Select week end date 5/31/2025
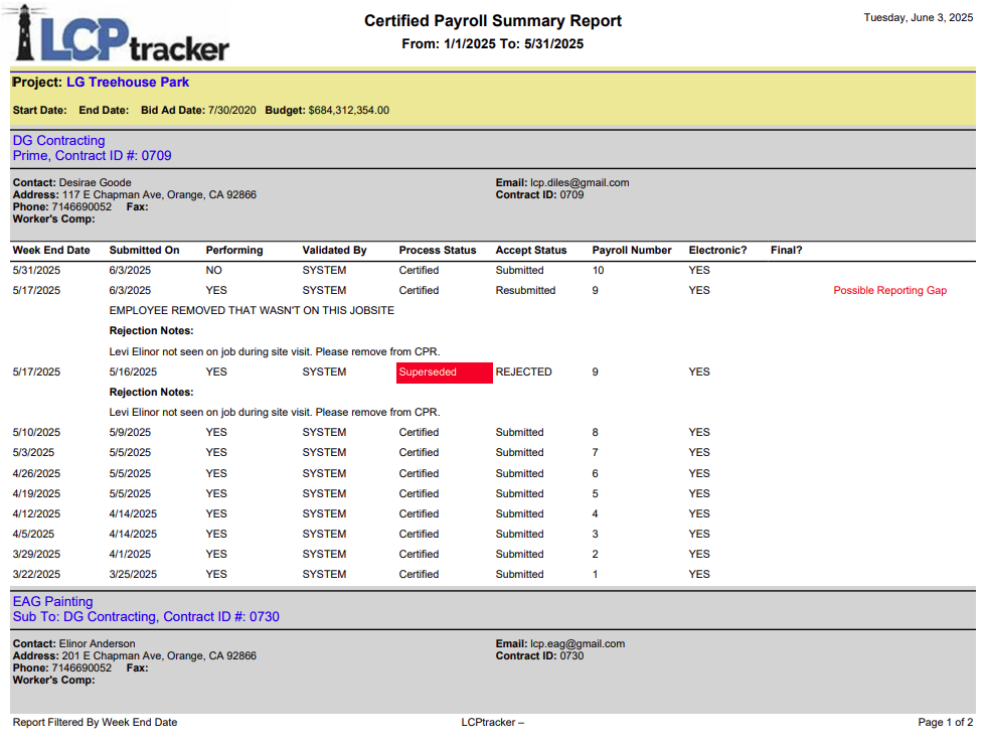The image size is (984, 739). click(x=36, y=270)
